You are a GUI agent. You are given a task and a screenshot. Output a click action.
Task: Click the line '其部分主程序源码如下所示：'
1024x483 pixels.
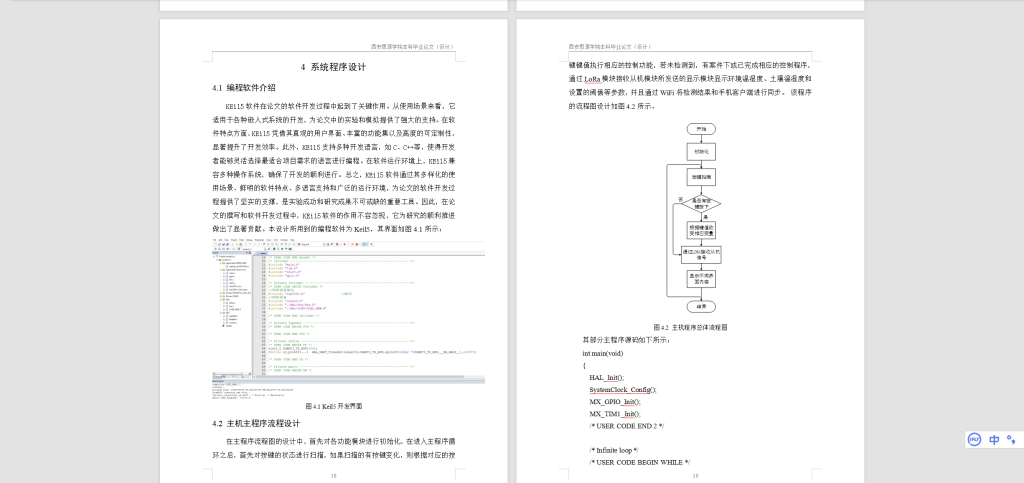click(626, 340)
